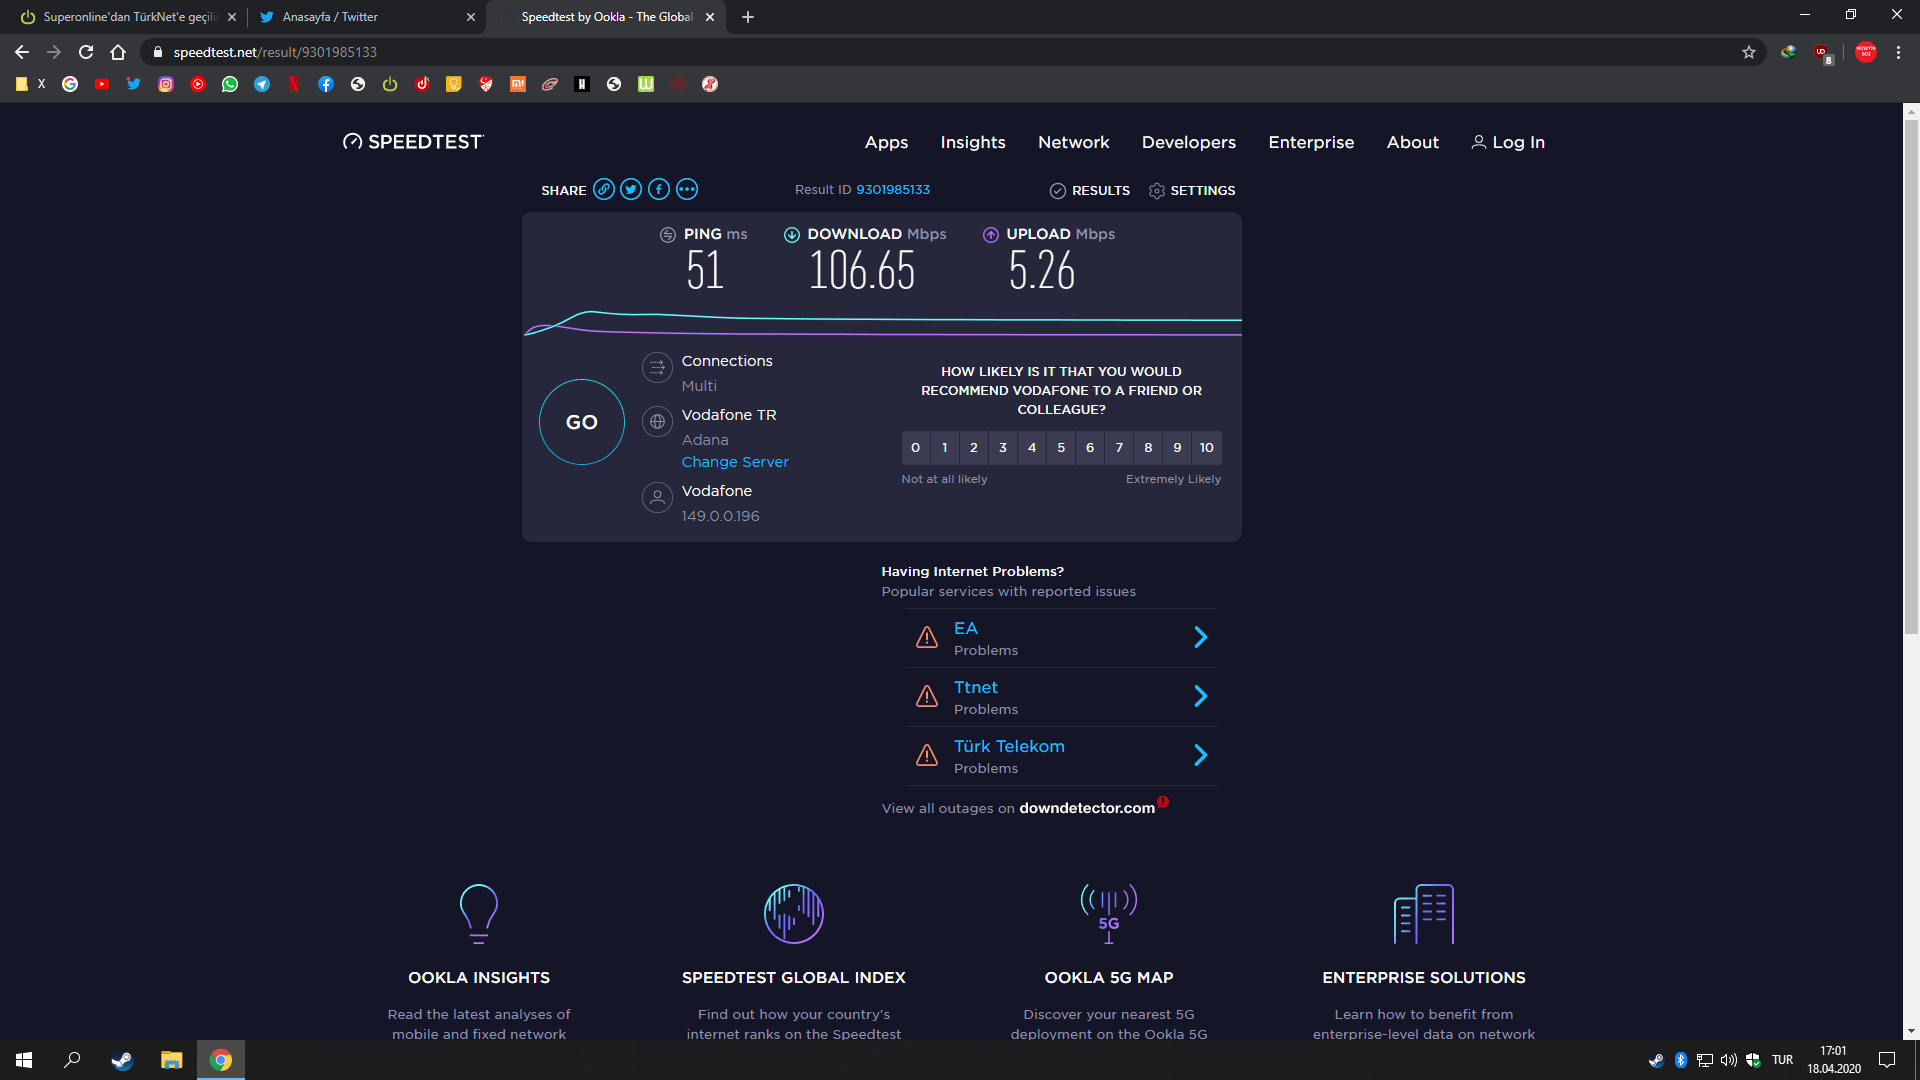Open more share options ellipsis icon
The width and height of the screenshot is (1920, 1080).
click(x=687, y=190)
